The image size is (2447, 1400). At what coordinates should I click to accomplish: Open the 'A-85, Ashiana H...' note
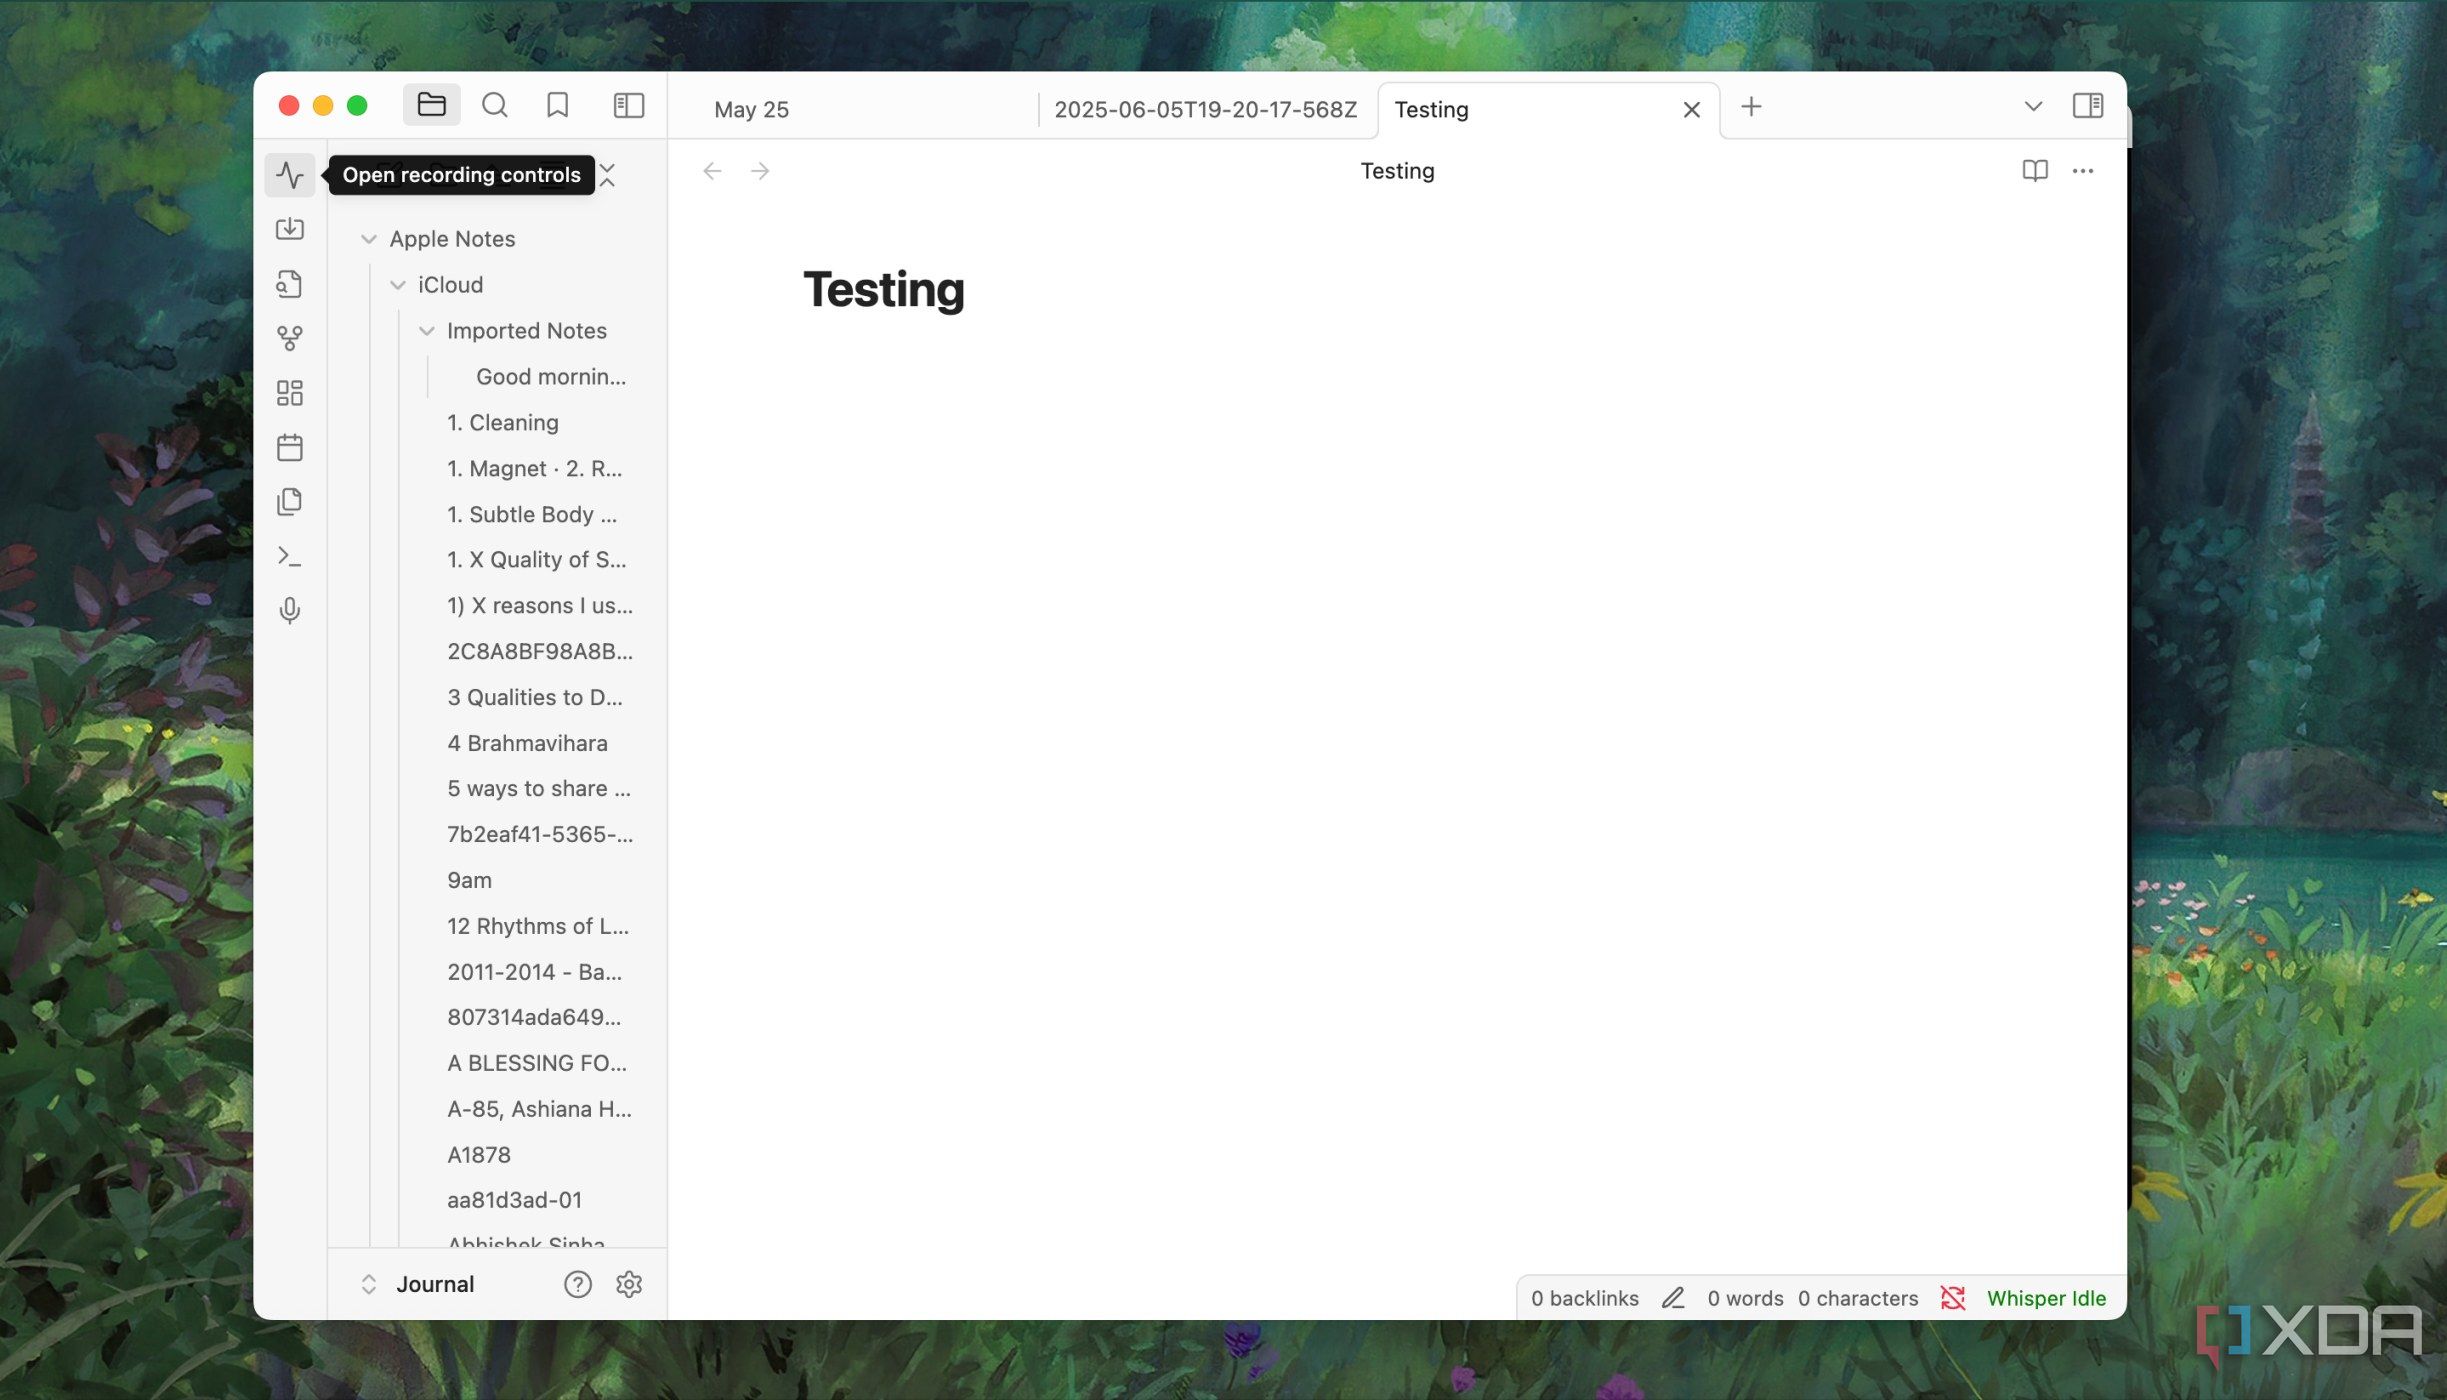(x=540, y=1110)
